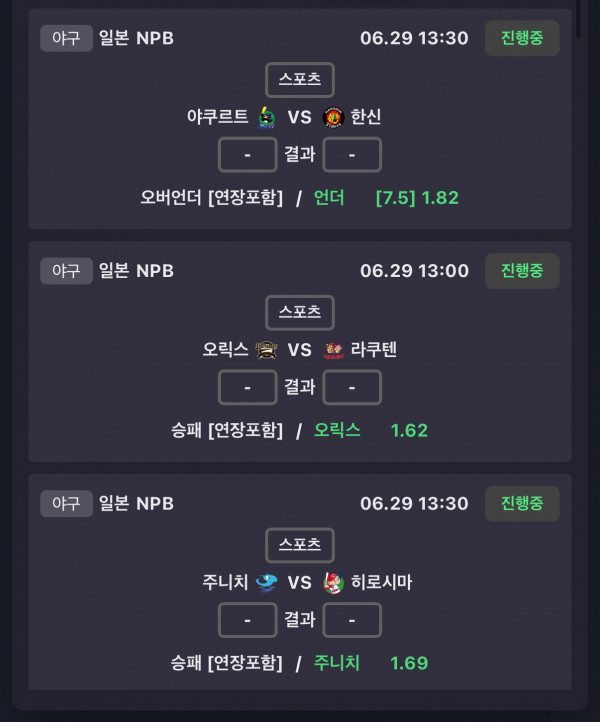Click the Orix Buffaloes team logo

(x=266, y=350)
